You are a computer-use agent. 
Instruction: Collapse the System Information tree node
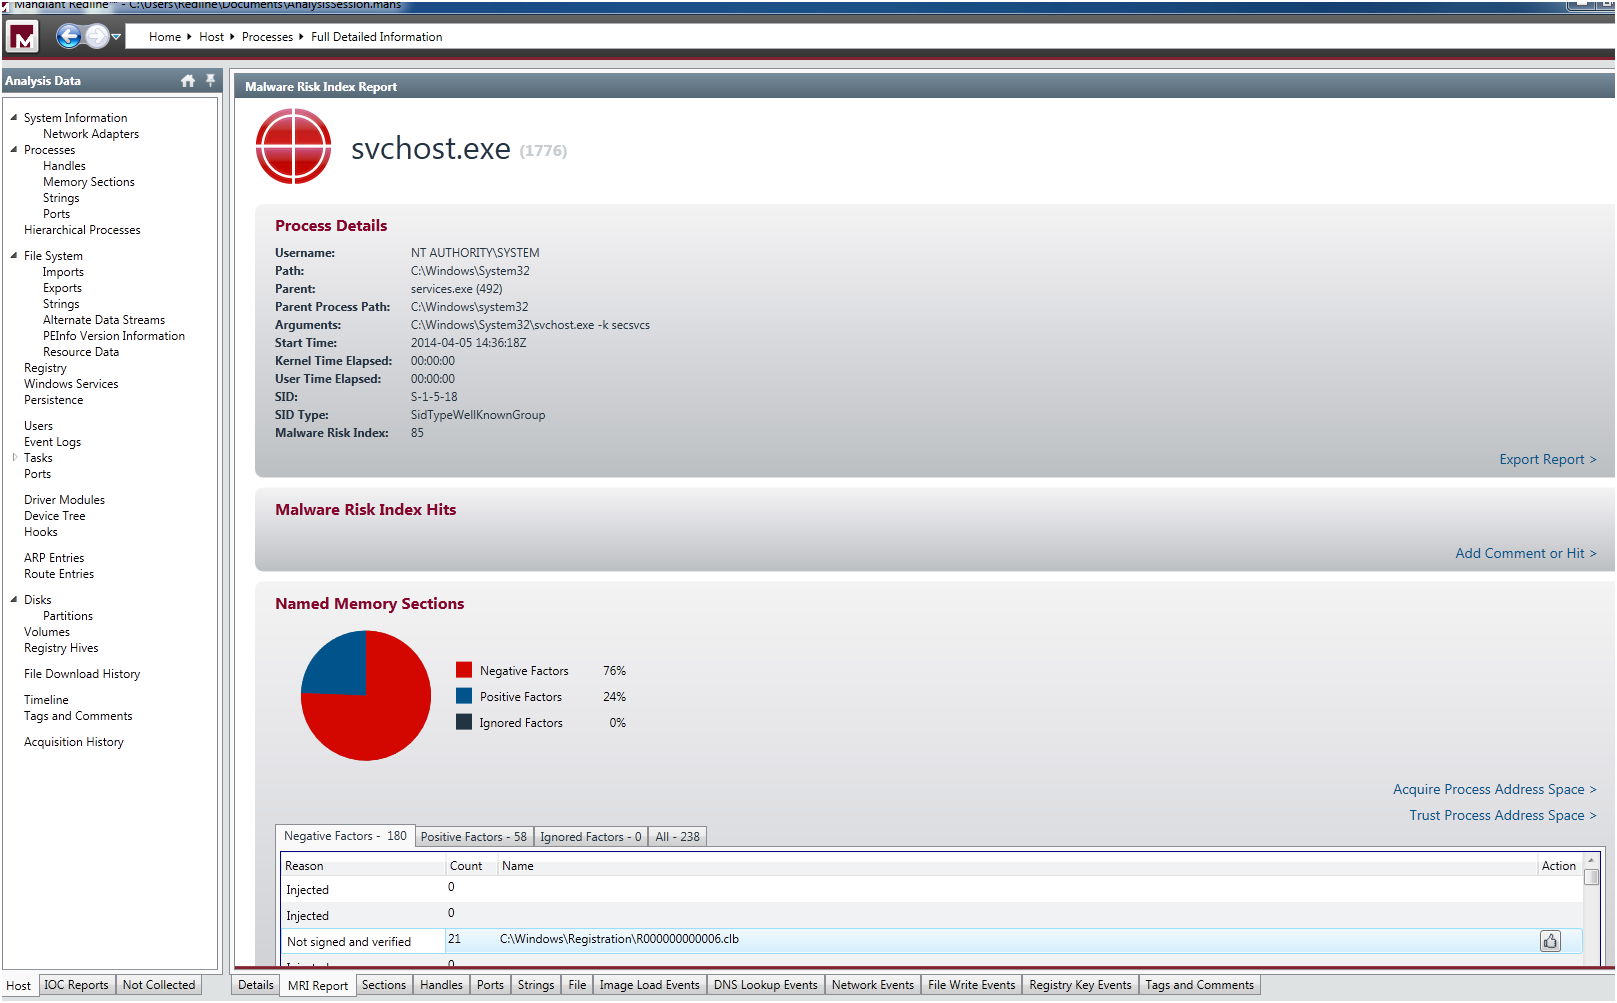point(14,117)
